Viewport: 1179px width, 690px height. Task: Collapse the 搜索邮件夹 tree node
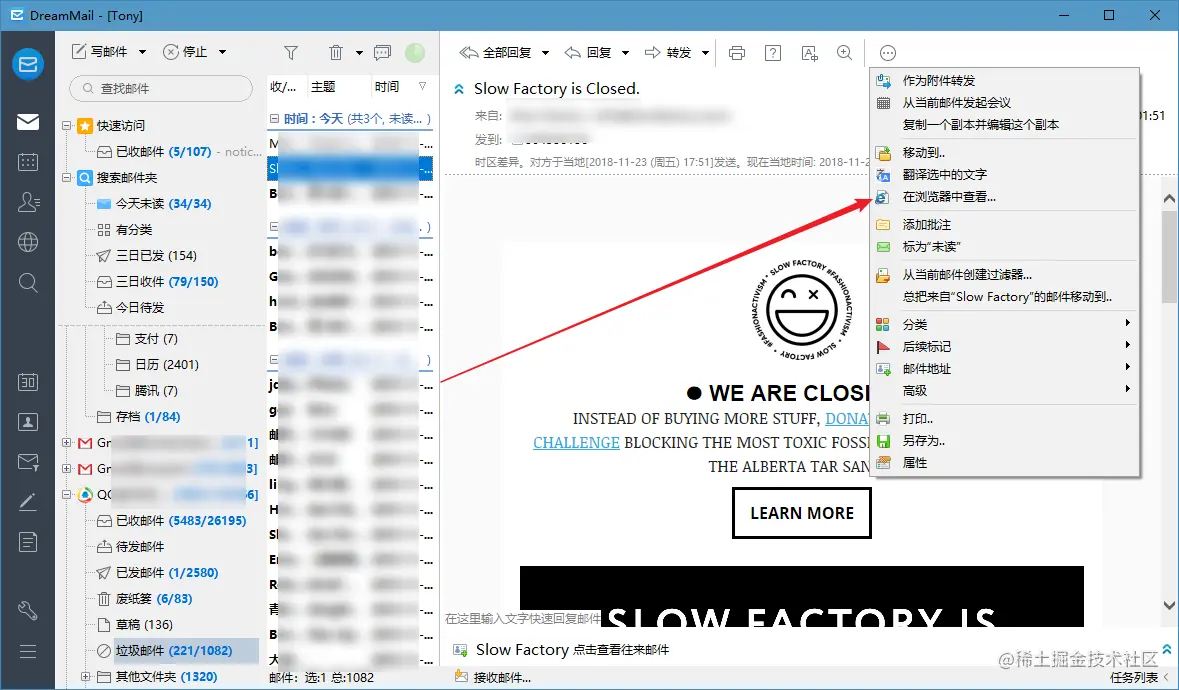[x=67, y=177]
